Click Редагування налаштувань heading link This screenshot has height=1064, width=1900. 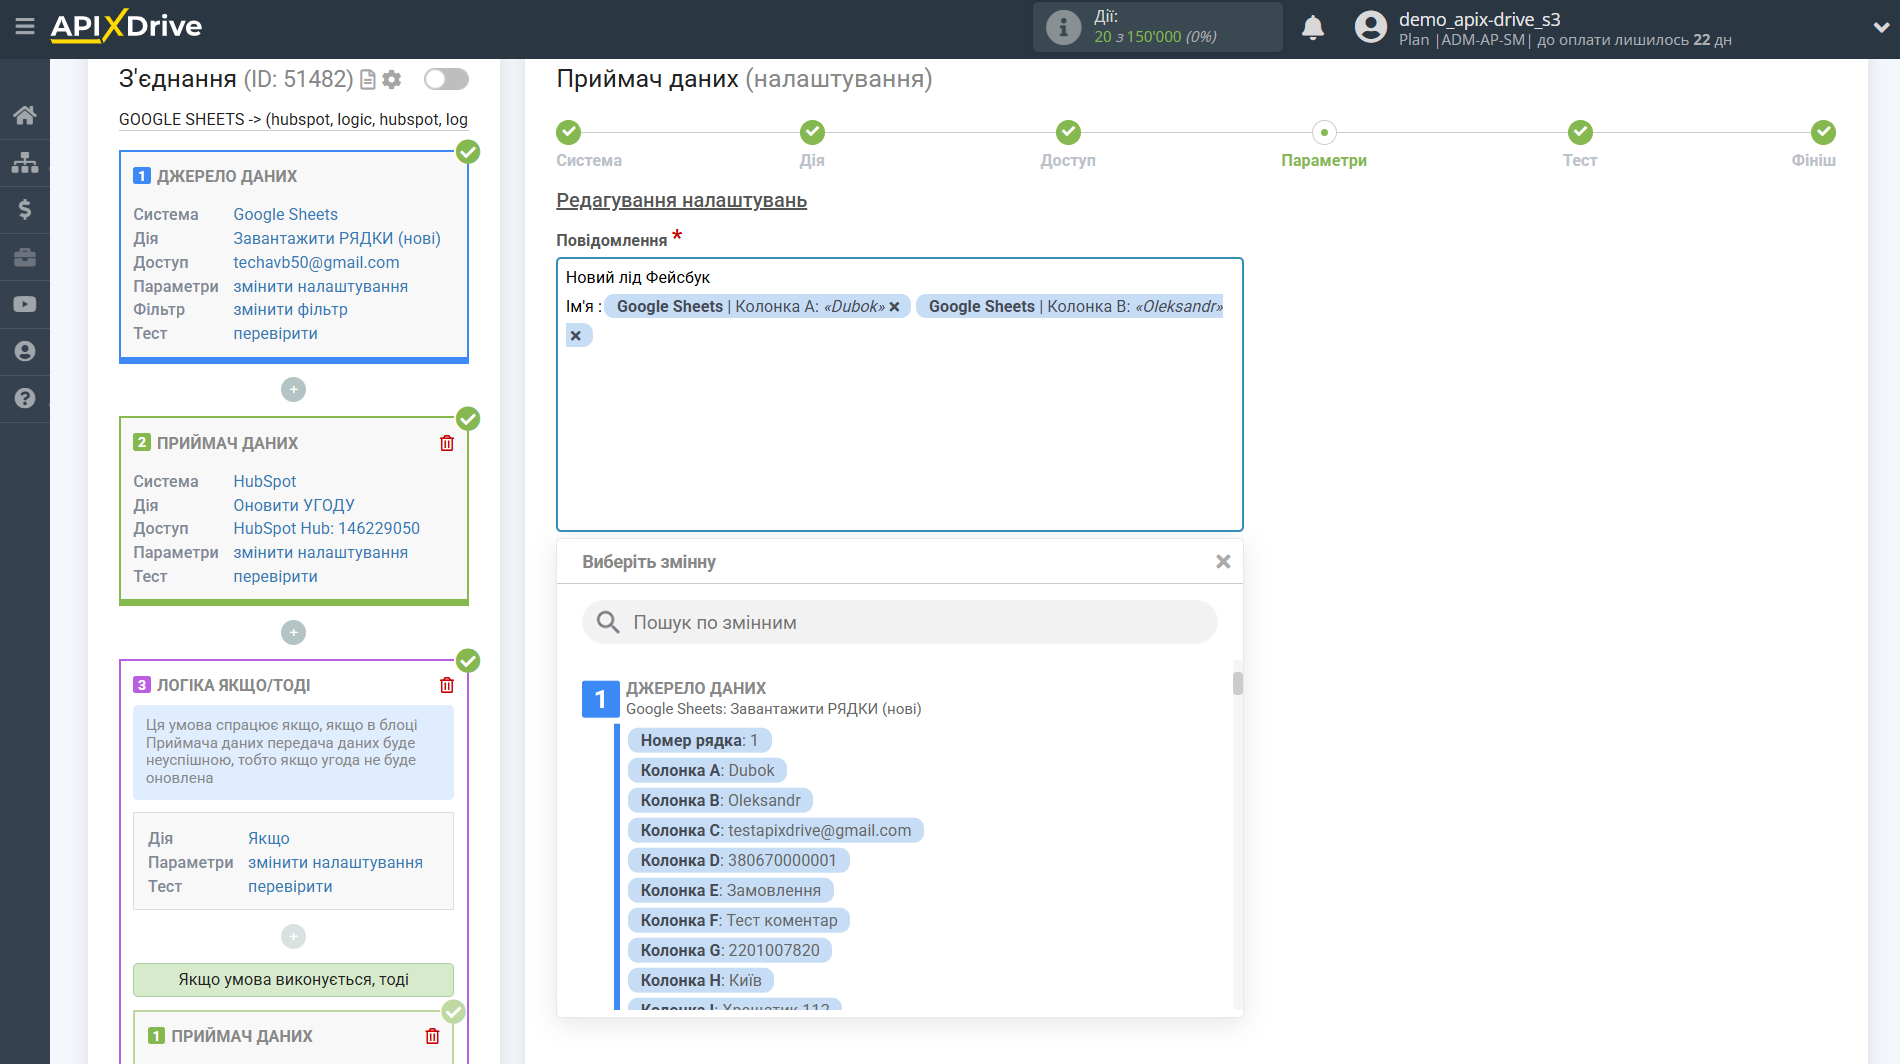pos(682,200)
